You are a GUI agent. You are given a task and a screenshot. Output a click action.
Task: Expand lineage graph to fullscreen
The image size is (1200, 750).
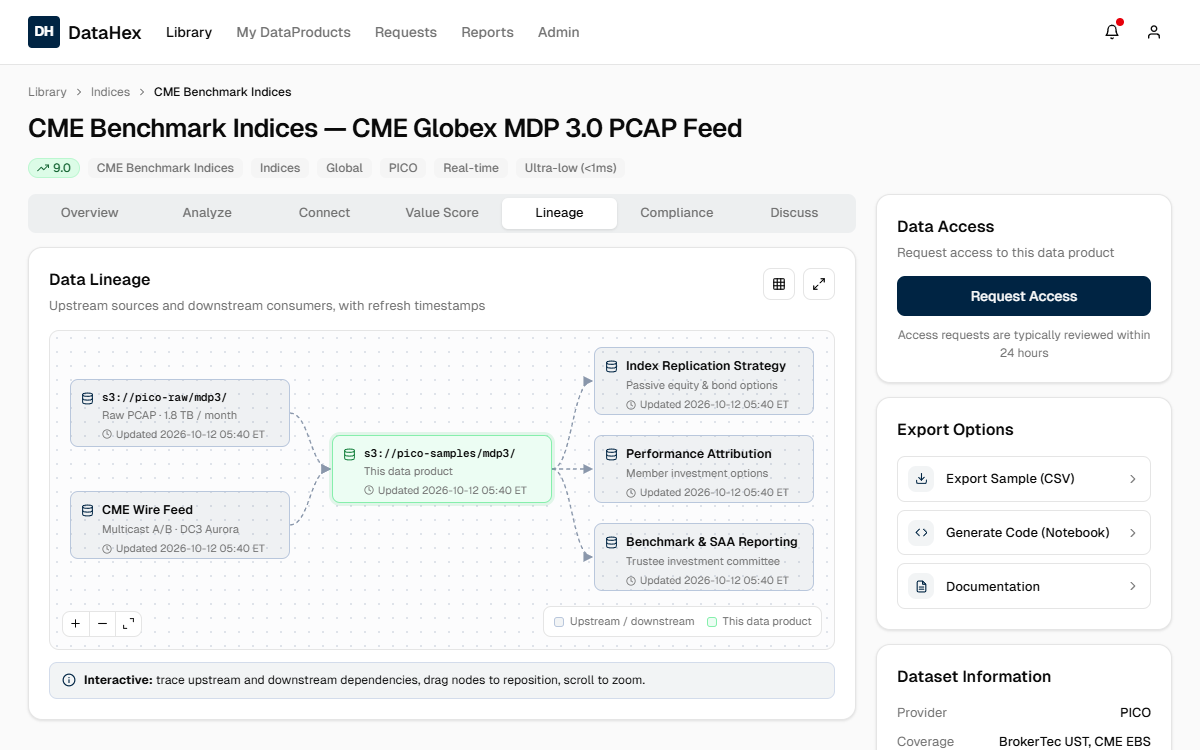[x=819, y=284]
